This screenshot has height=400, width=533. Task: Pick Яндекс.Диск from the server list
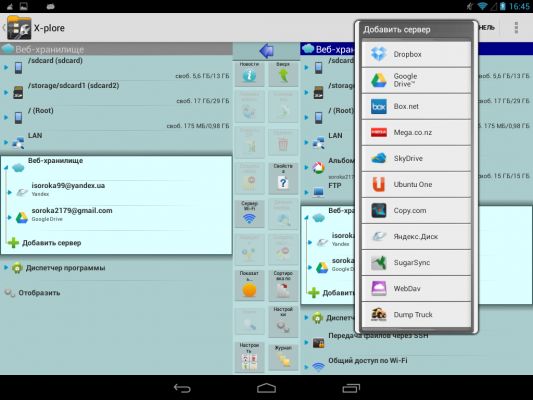click(x=416, y=237)
